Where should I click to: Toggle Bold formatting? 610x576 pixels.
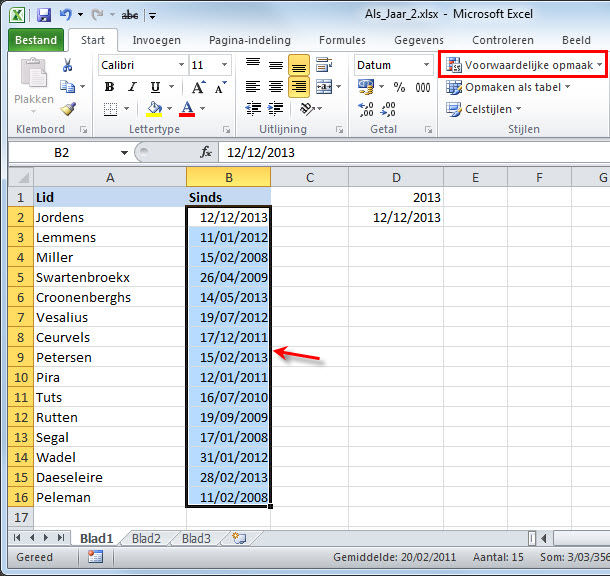[x=110, y=87]
